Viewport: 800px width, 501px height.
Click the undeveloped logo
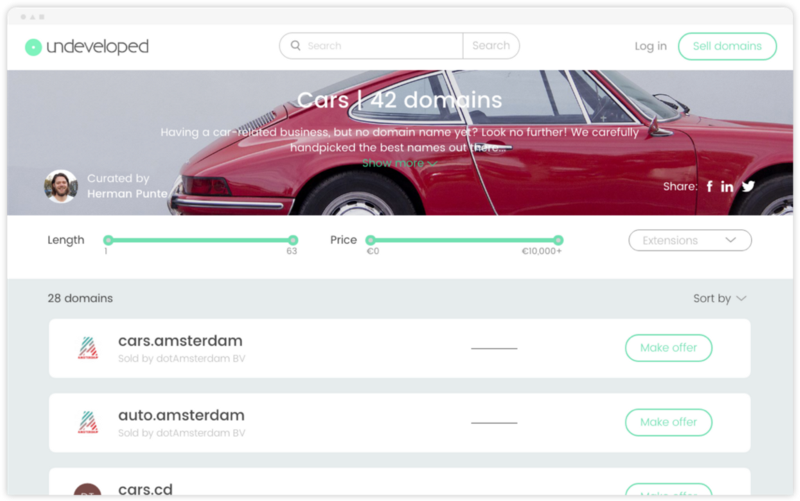[x=87, y=46]
